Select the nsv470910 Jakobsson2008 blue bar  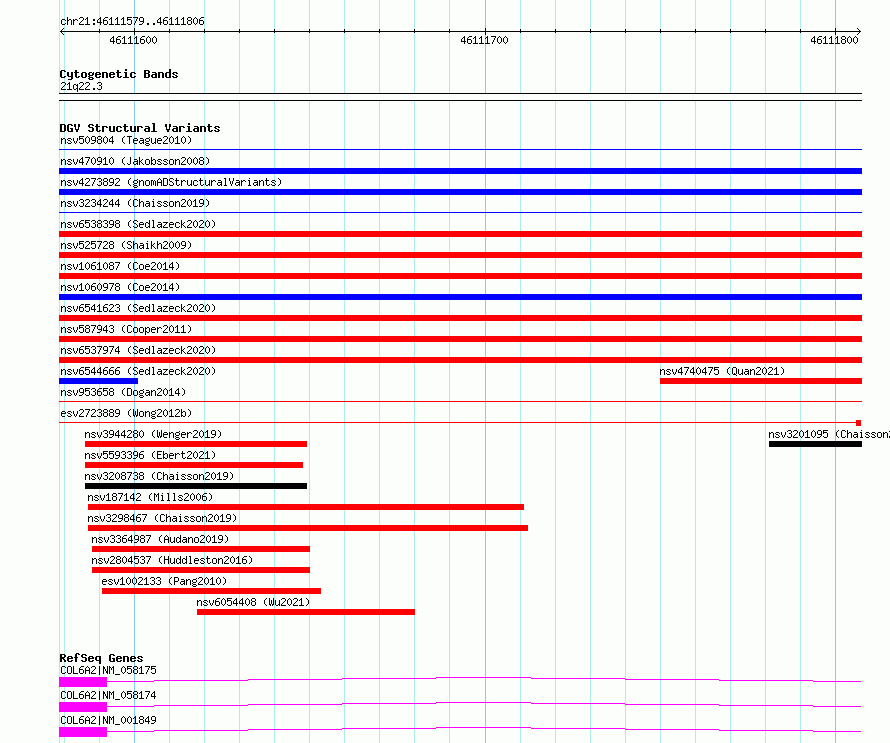click(x=460, y=171)
